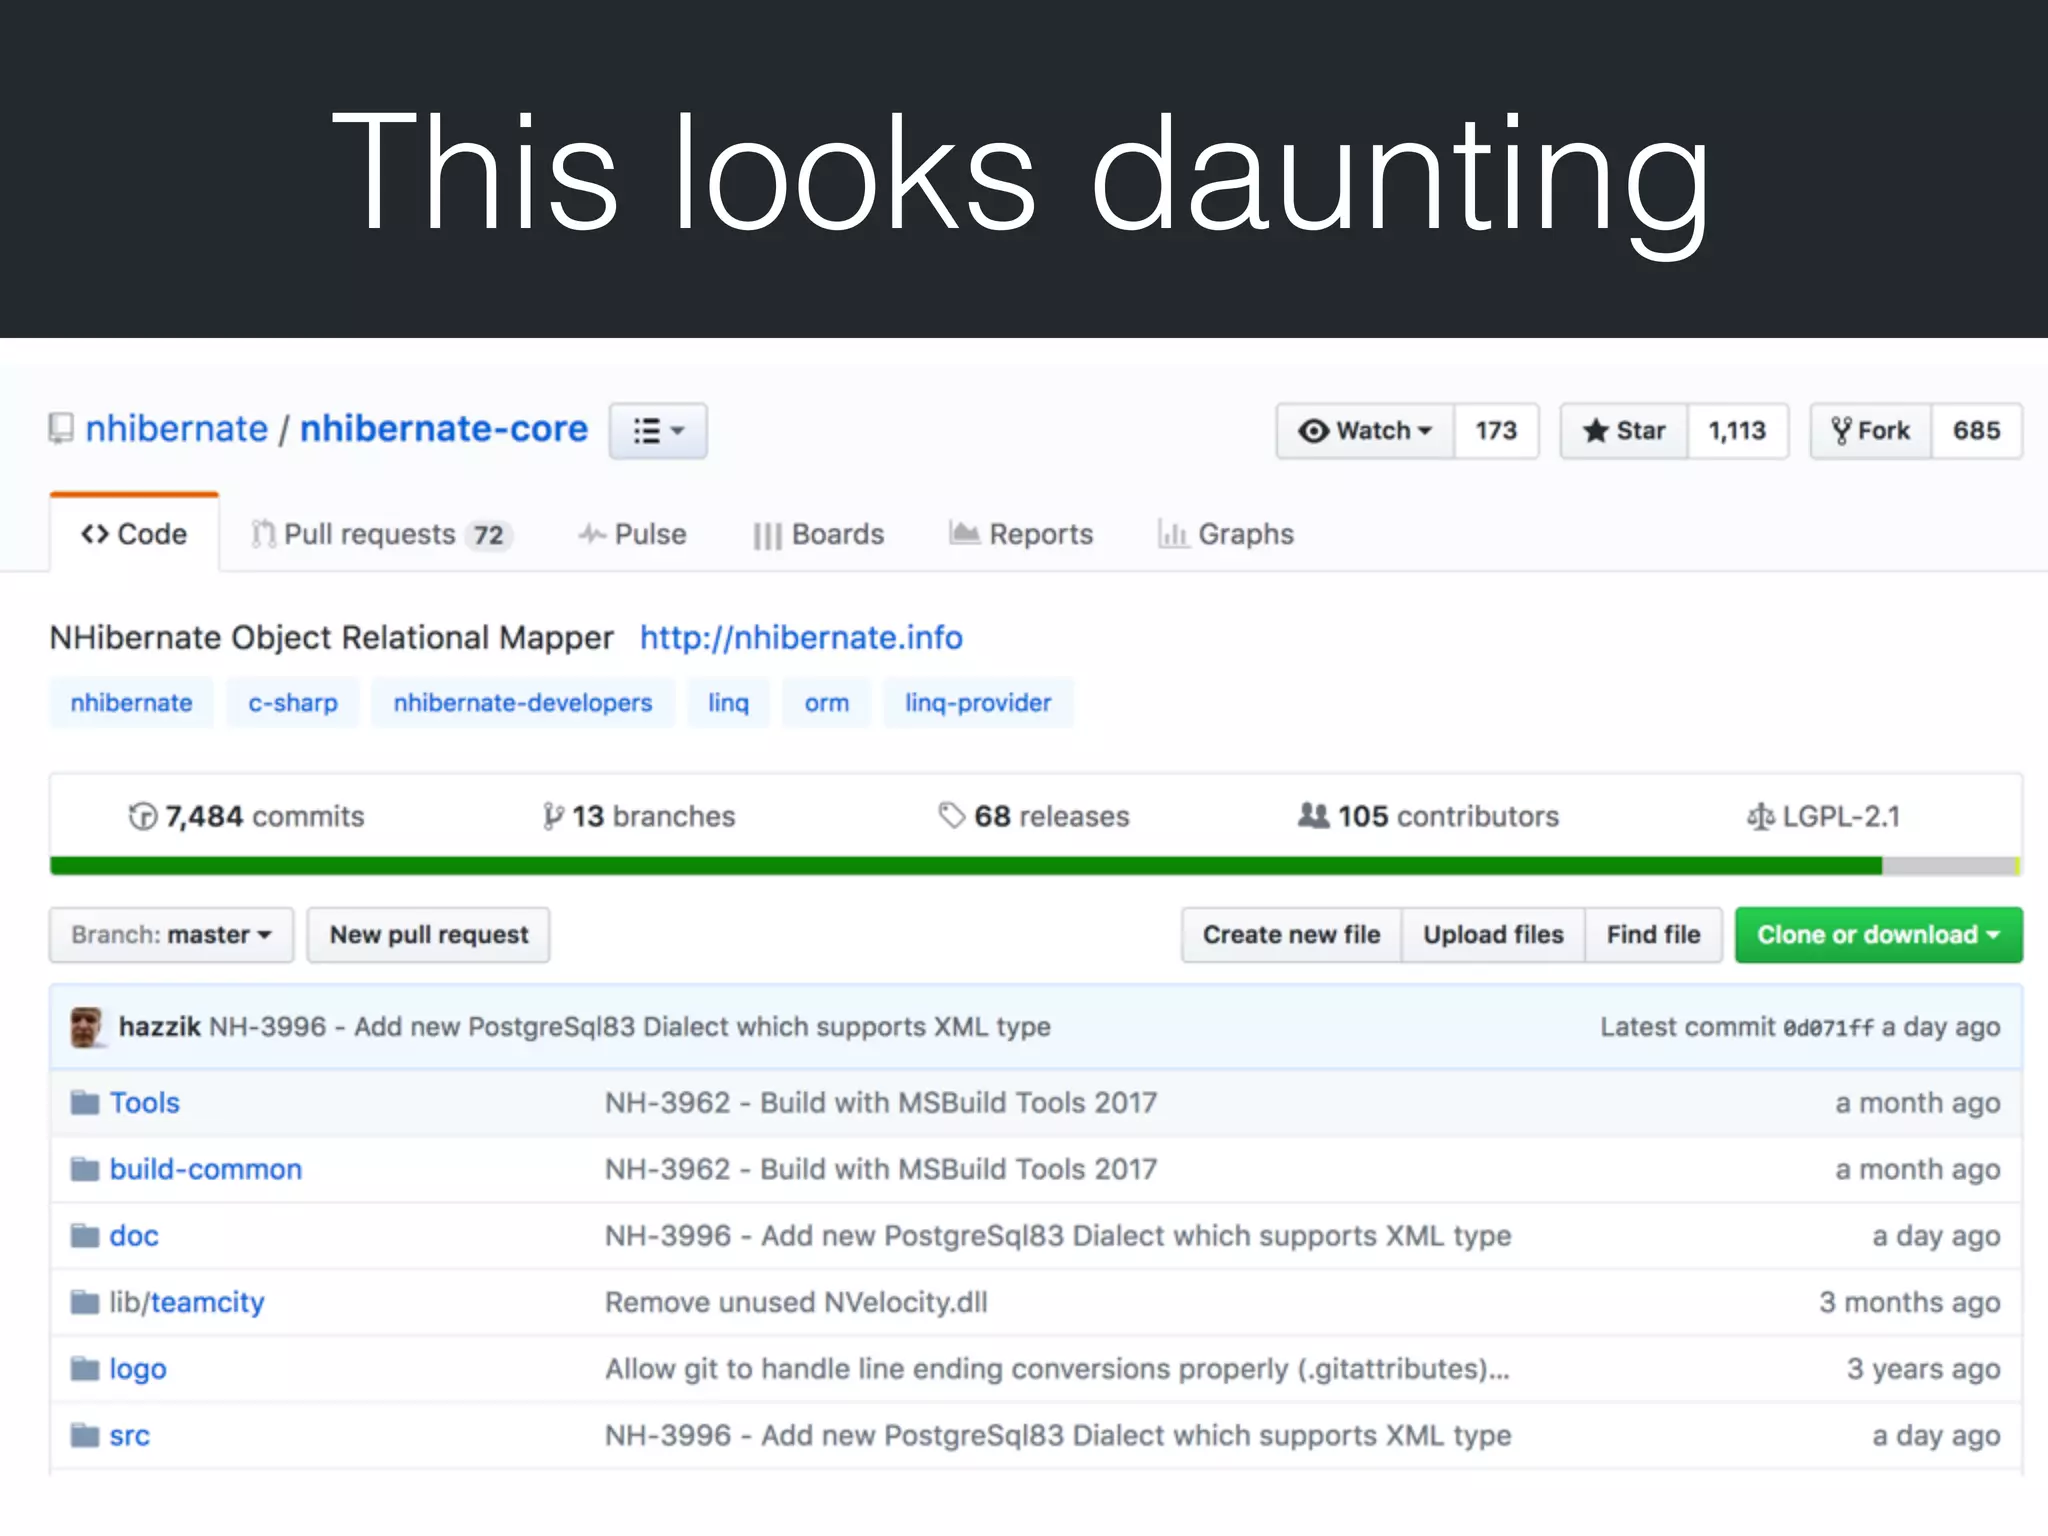
Task: Star the nhibernate-core repository
Action: pos(1624,431)
